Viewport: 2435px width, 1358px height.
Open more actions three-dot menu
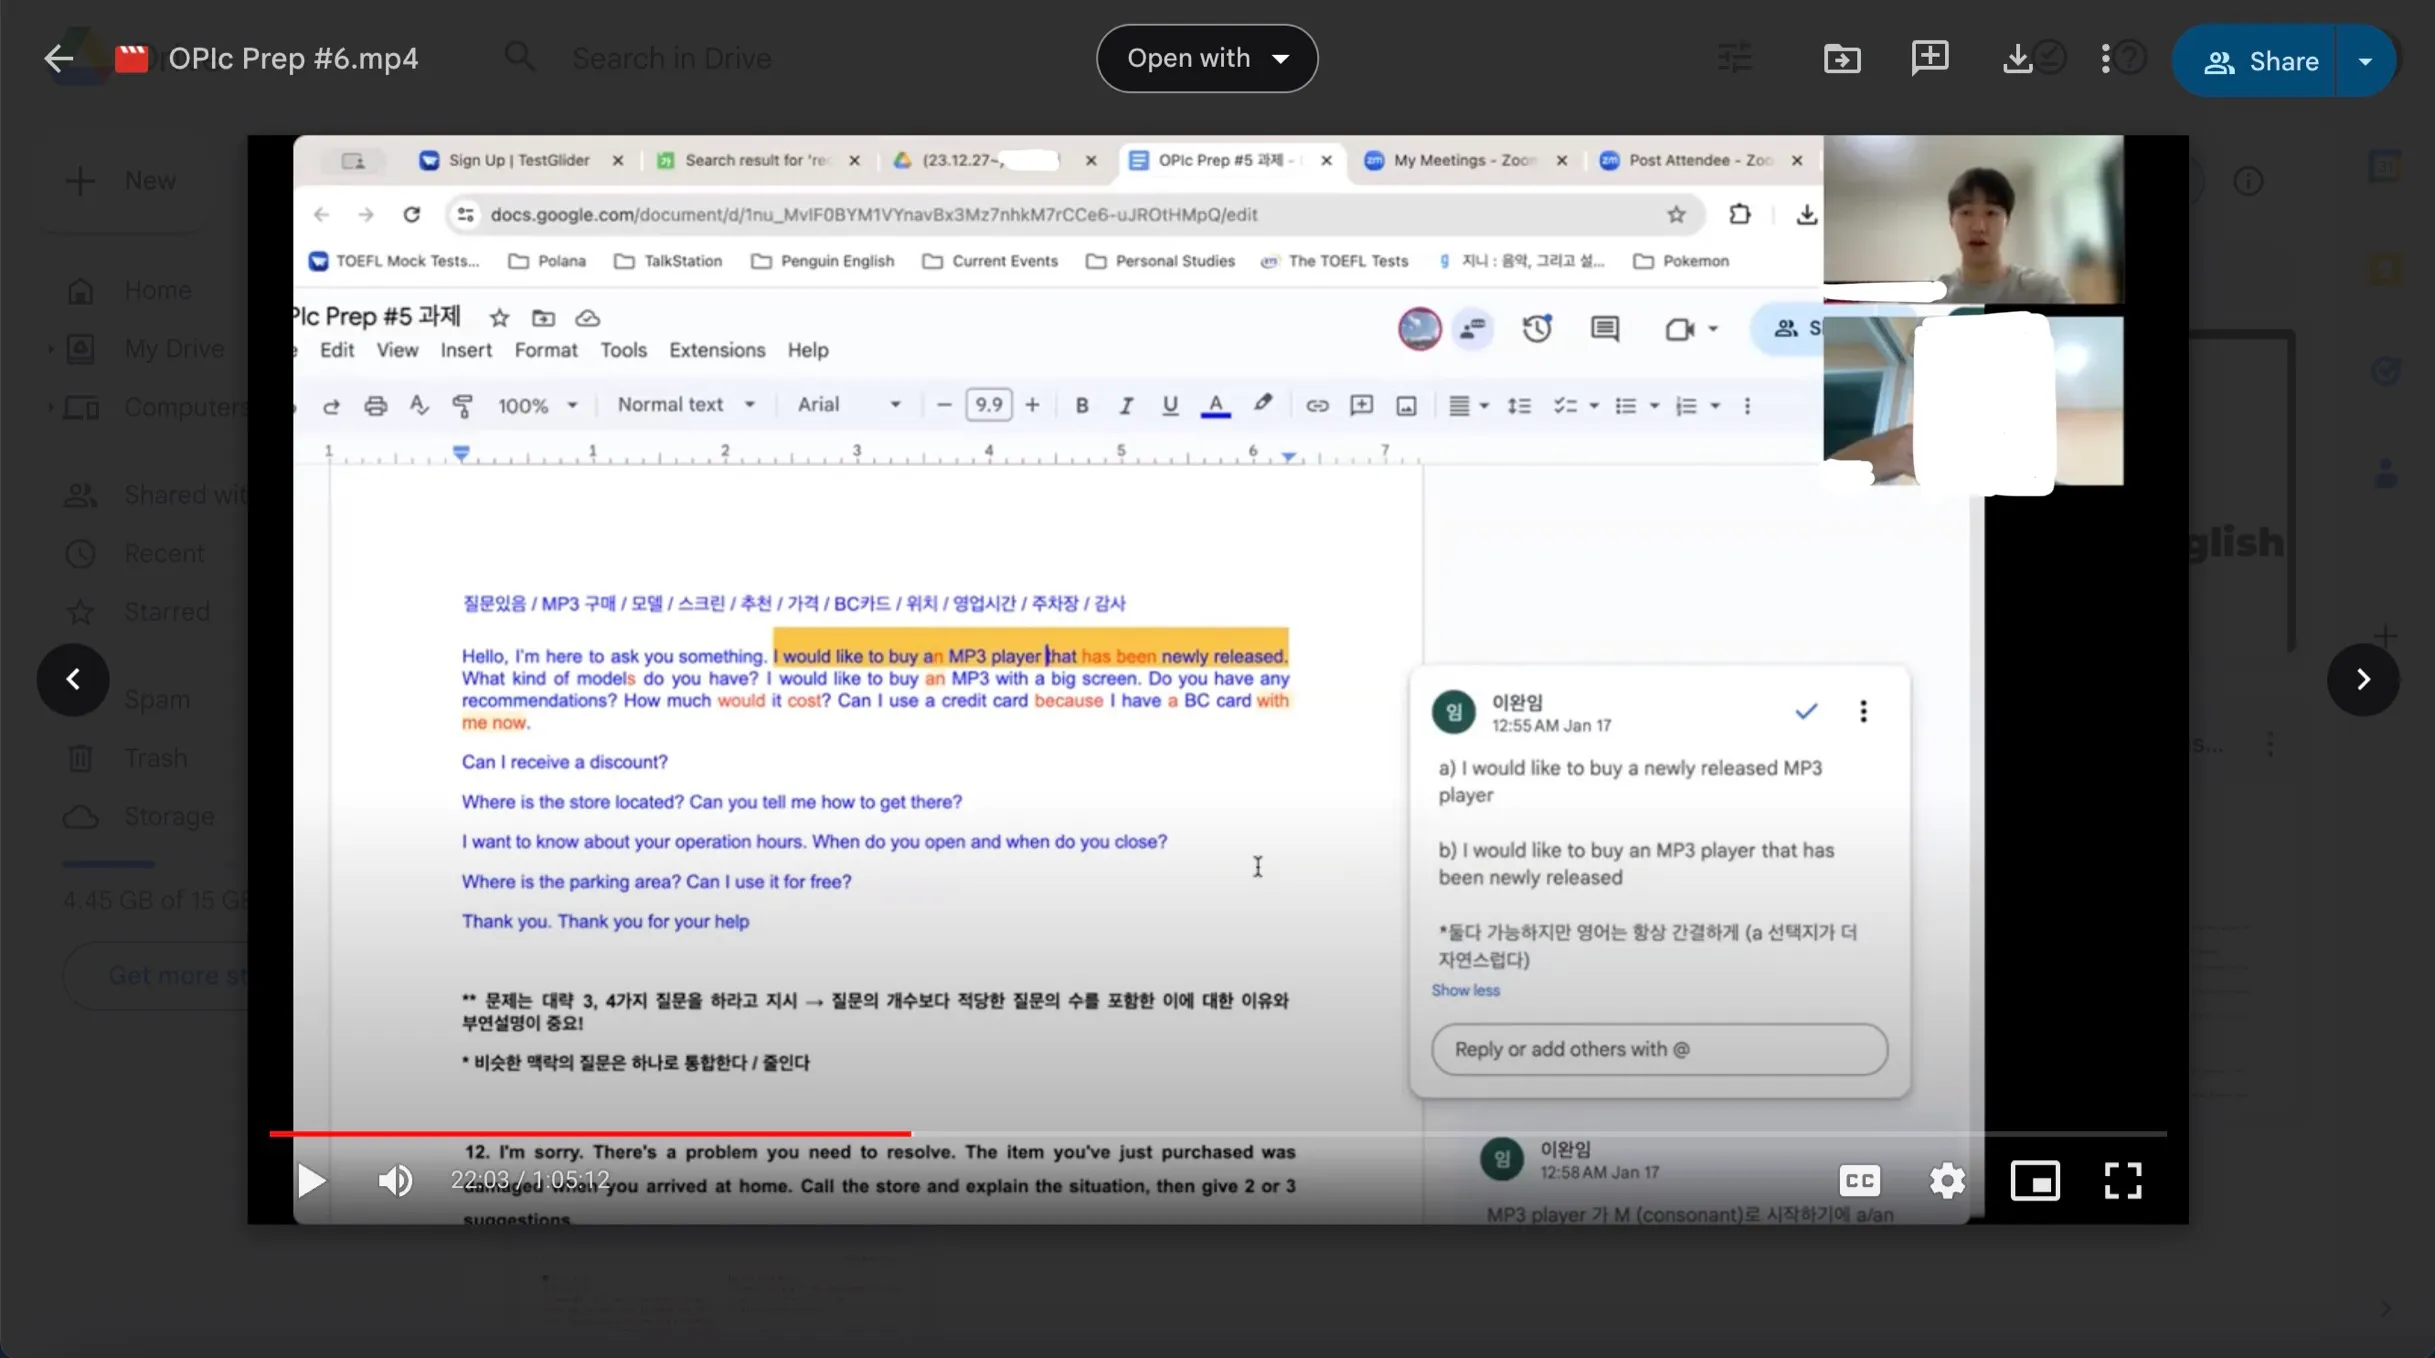(2105, 59)
